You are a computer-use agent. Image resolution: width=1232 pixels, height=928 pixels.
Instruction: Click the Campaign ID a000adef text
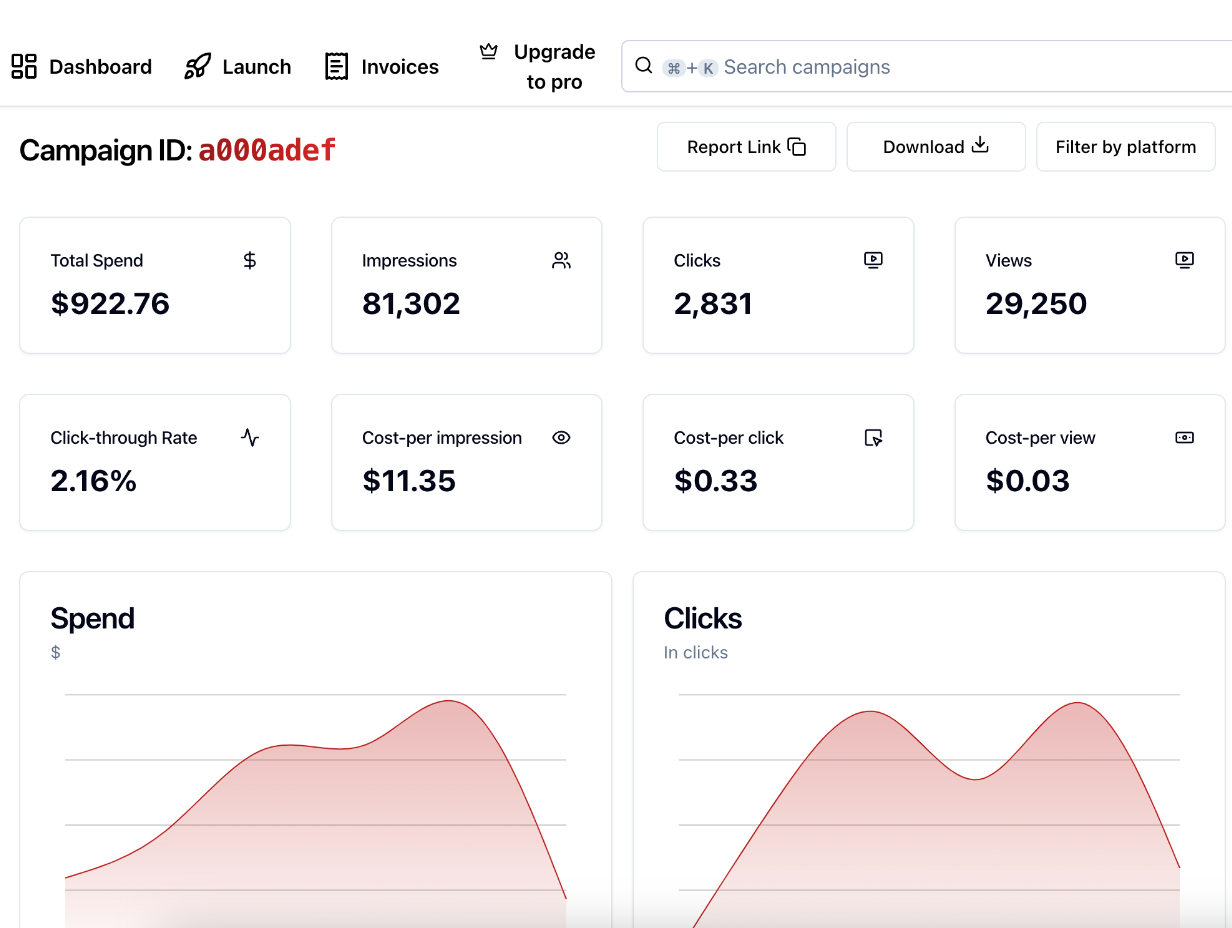[266, 150]
